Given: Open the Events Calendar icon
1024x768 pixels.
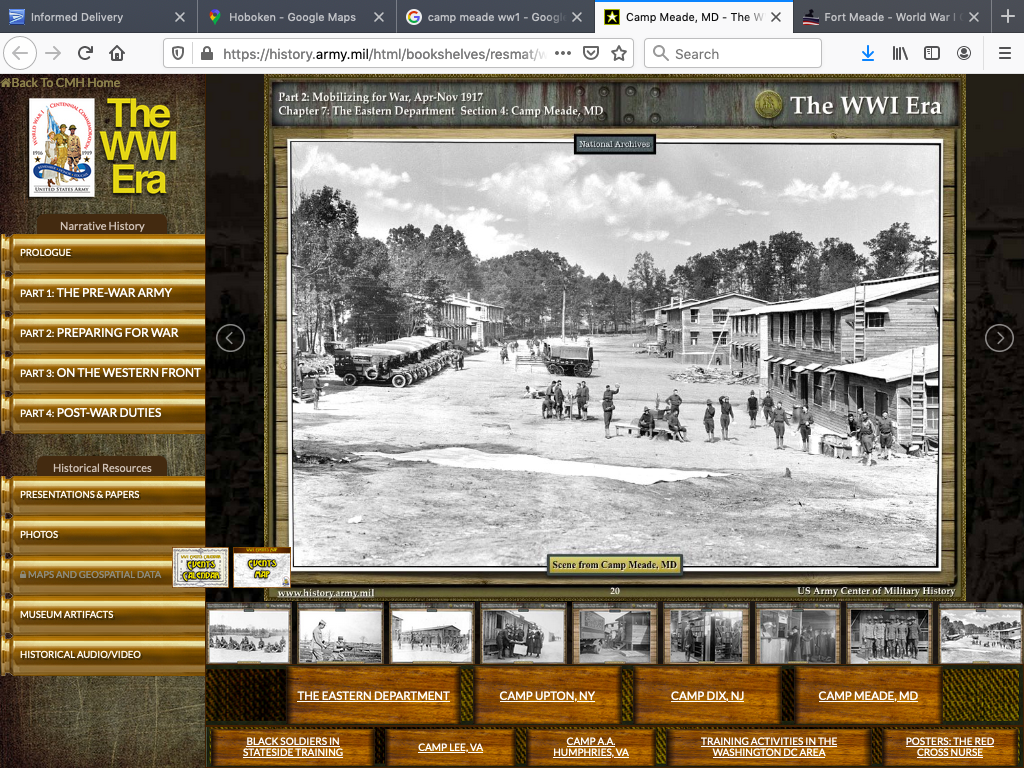Looking at the screenshot, I should click(x=200, y=568).
